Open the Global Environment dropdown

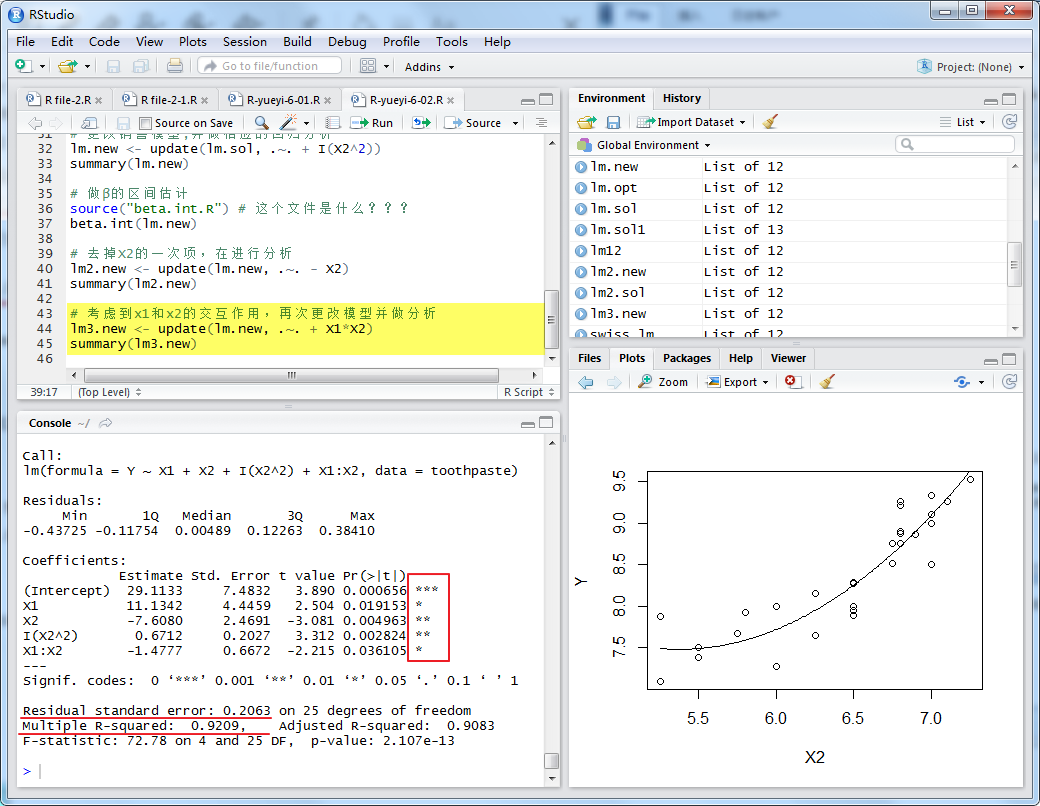coord(646,145)
